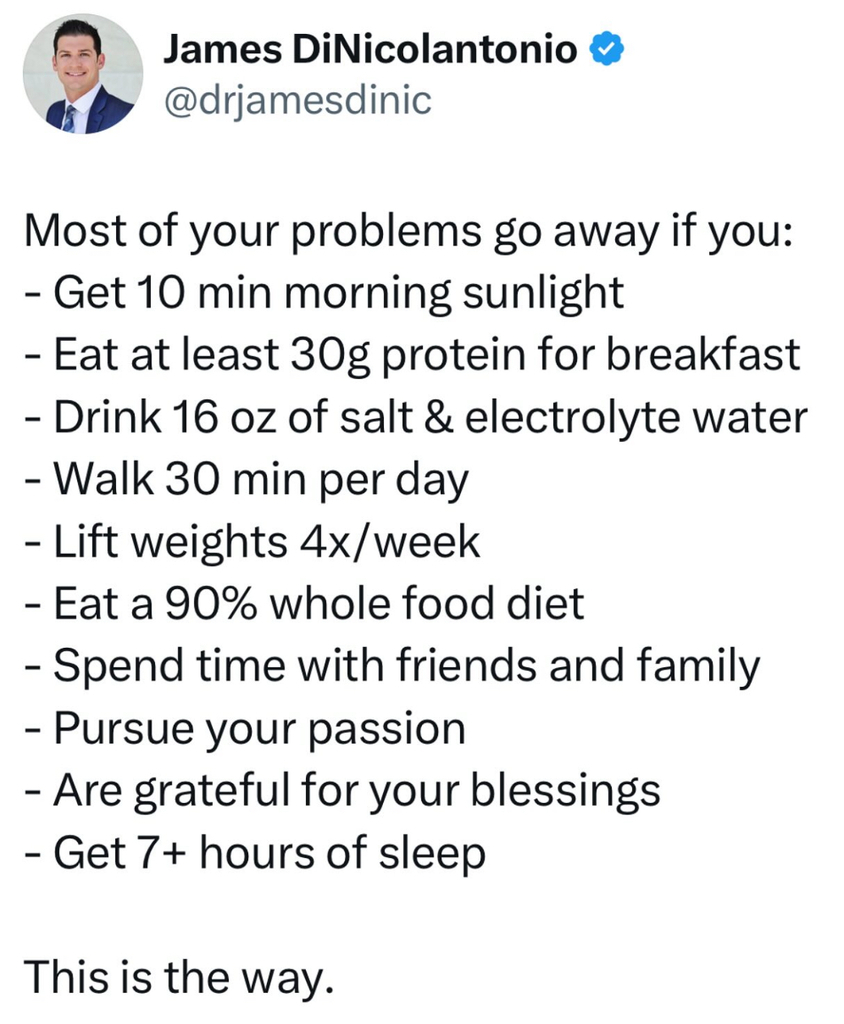Viewport: 844px width, 1024px height.
Task: Open the James DiNicolantonio display name
Action: 369,49
